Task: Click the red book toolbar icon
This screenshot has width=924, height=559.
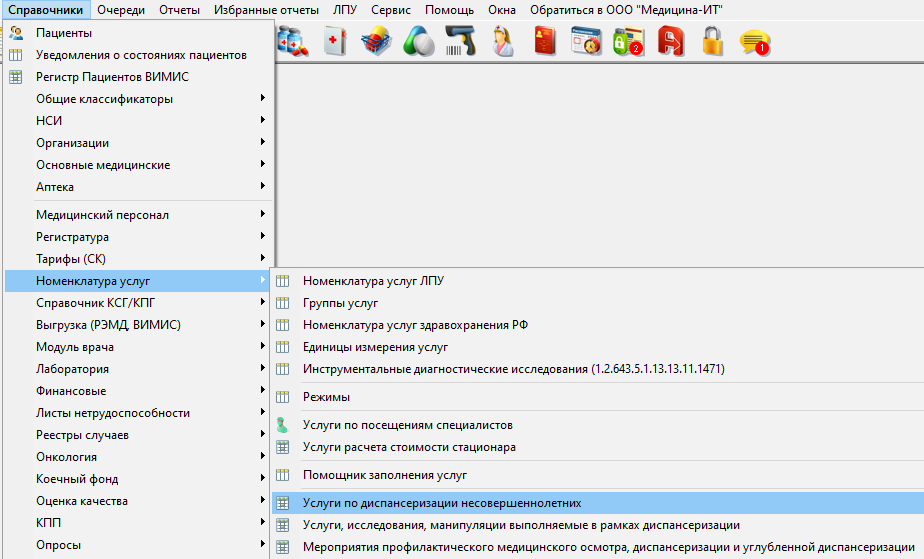Action: coord(544,41)
